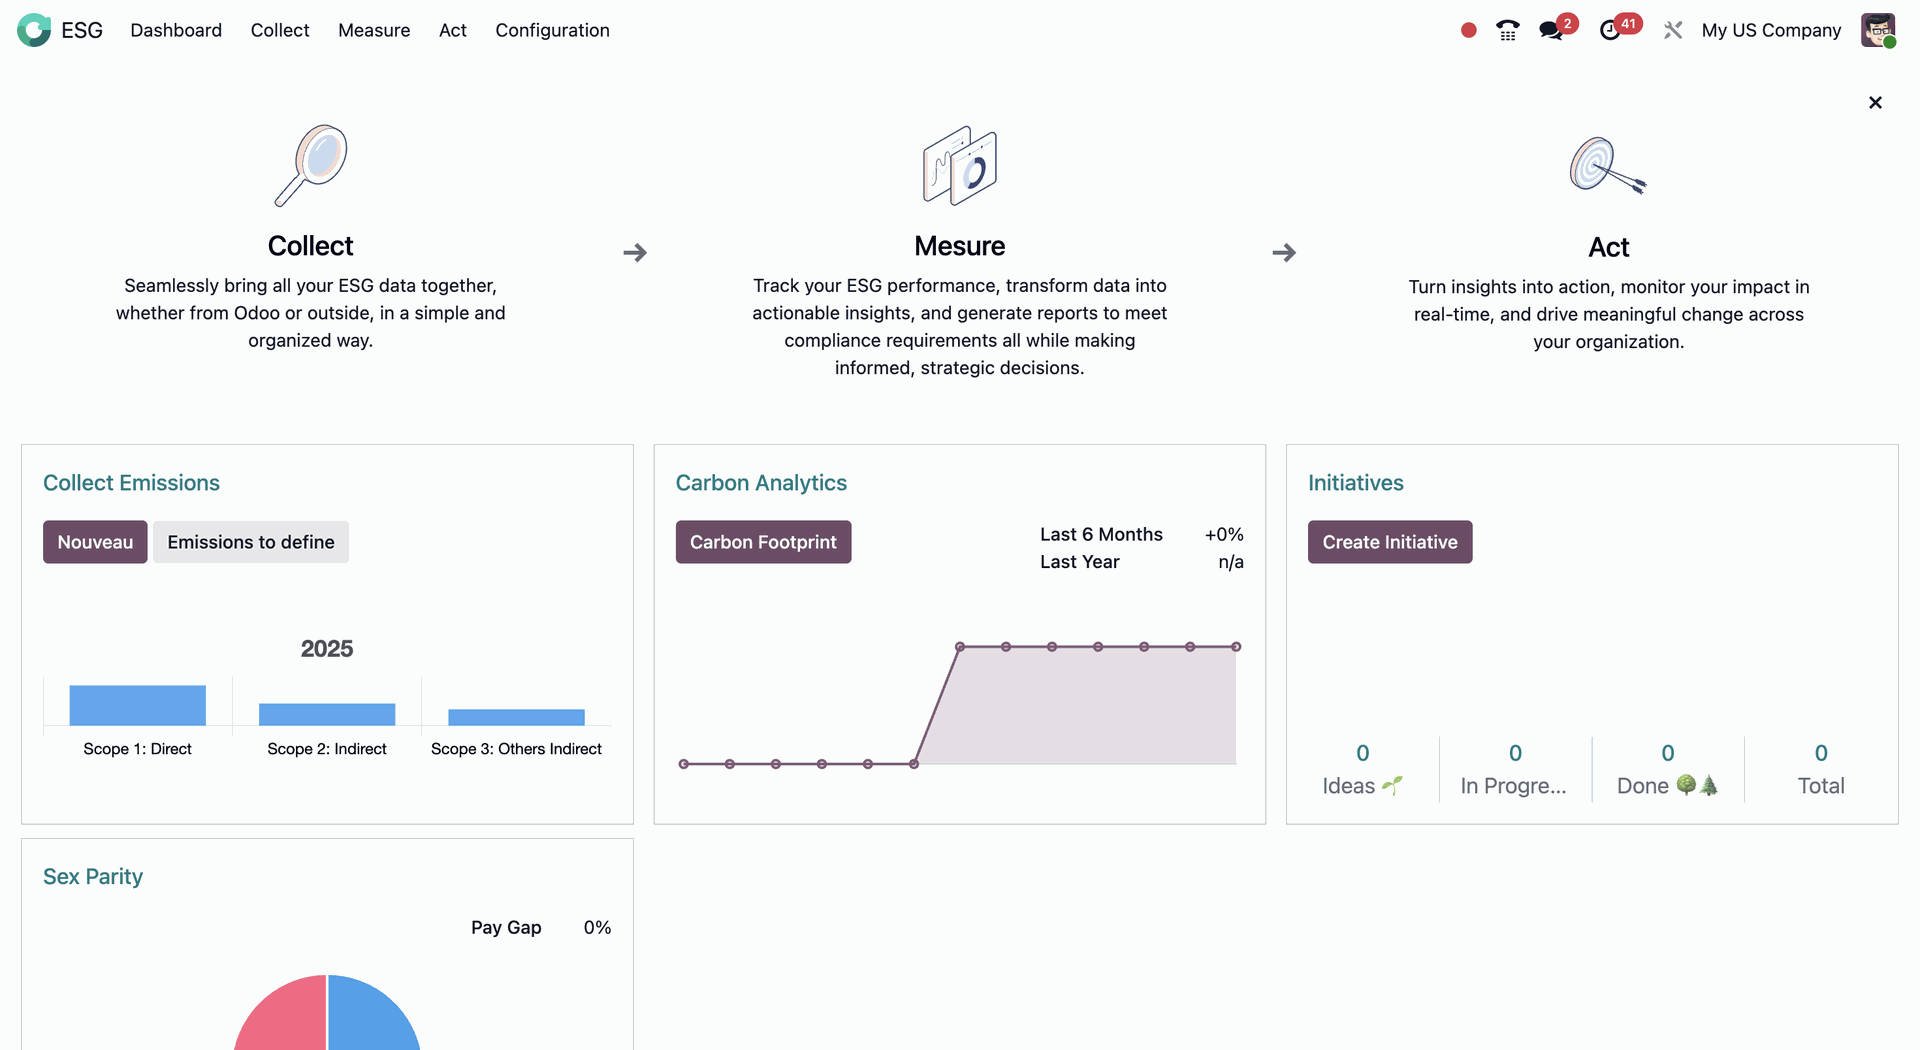Switch company via My US Company
This screenshot has width=1920, height=1050.
pos(1771,30)
